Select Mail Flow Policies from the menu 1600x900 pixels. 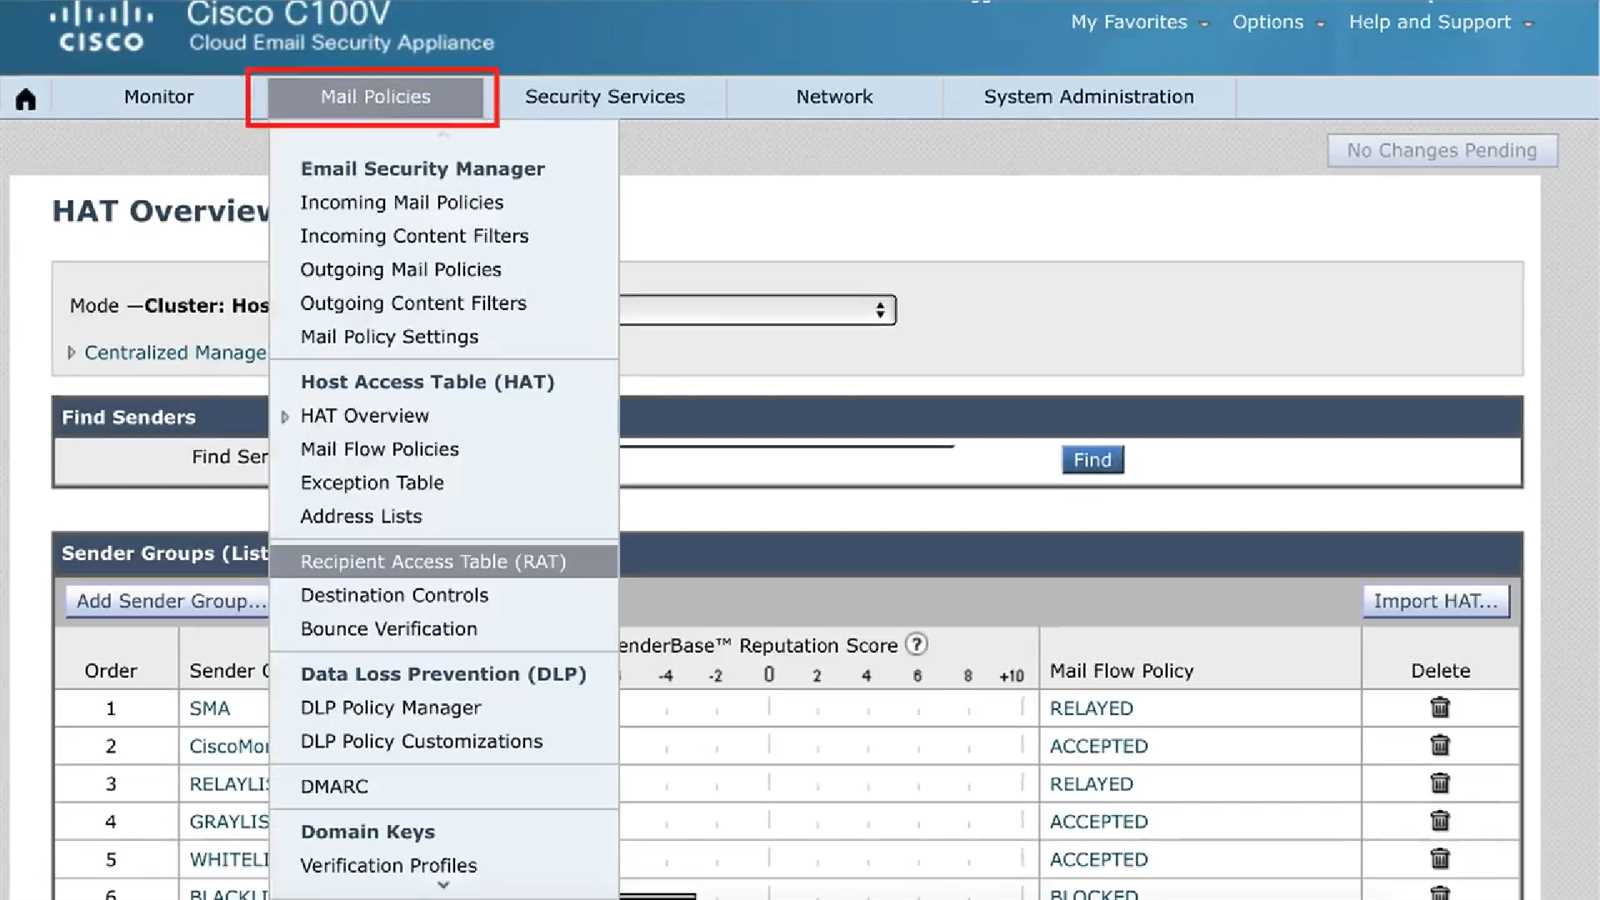[x=379, y=449]
